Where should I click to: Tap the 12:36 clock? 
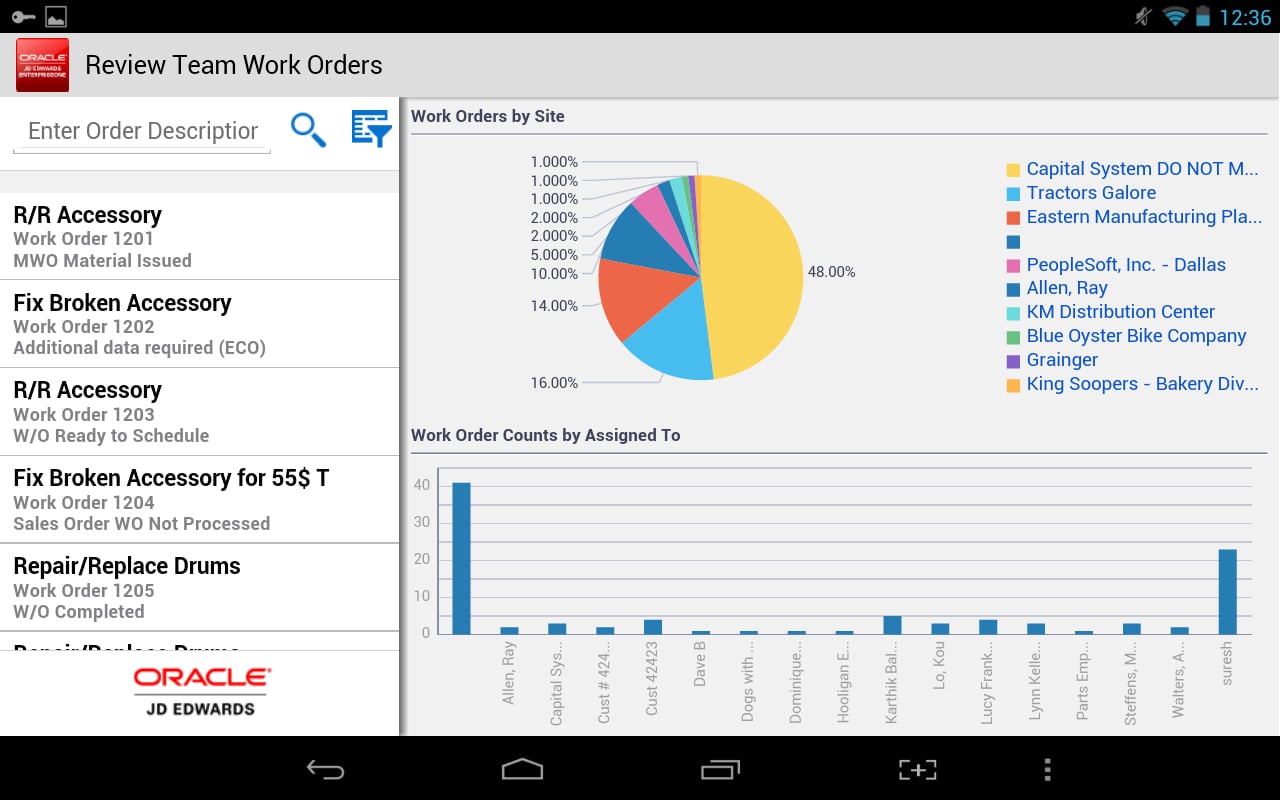[x=1245, y=17]
